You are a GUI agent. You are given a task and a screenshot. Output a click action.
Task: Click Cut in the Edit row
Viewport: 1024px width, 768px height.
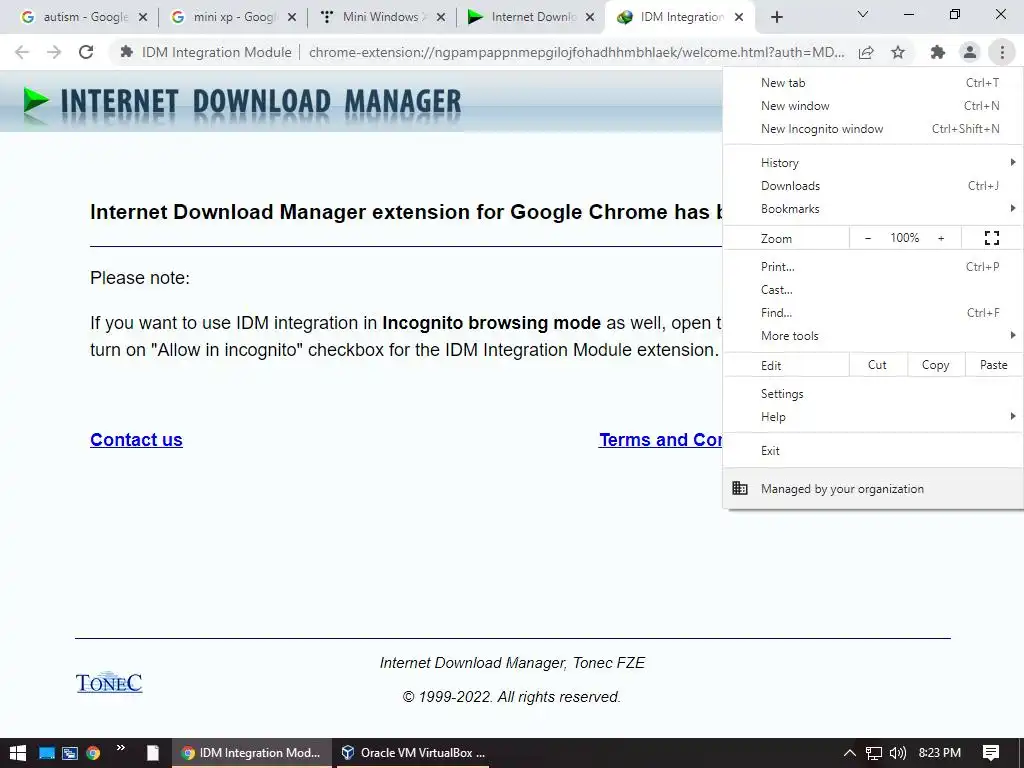click(878, 365)
